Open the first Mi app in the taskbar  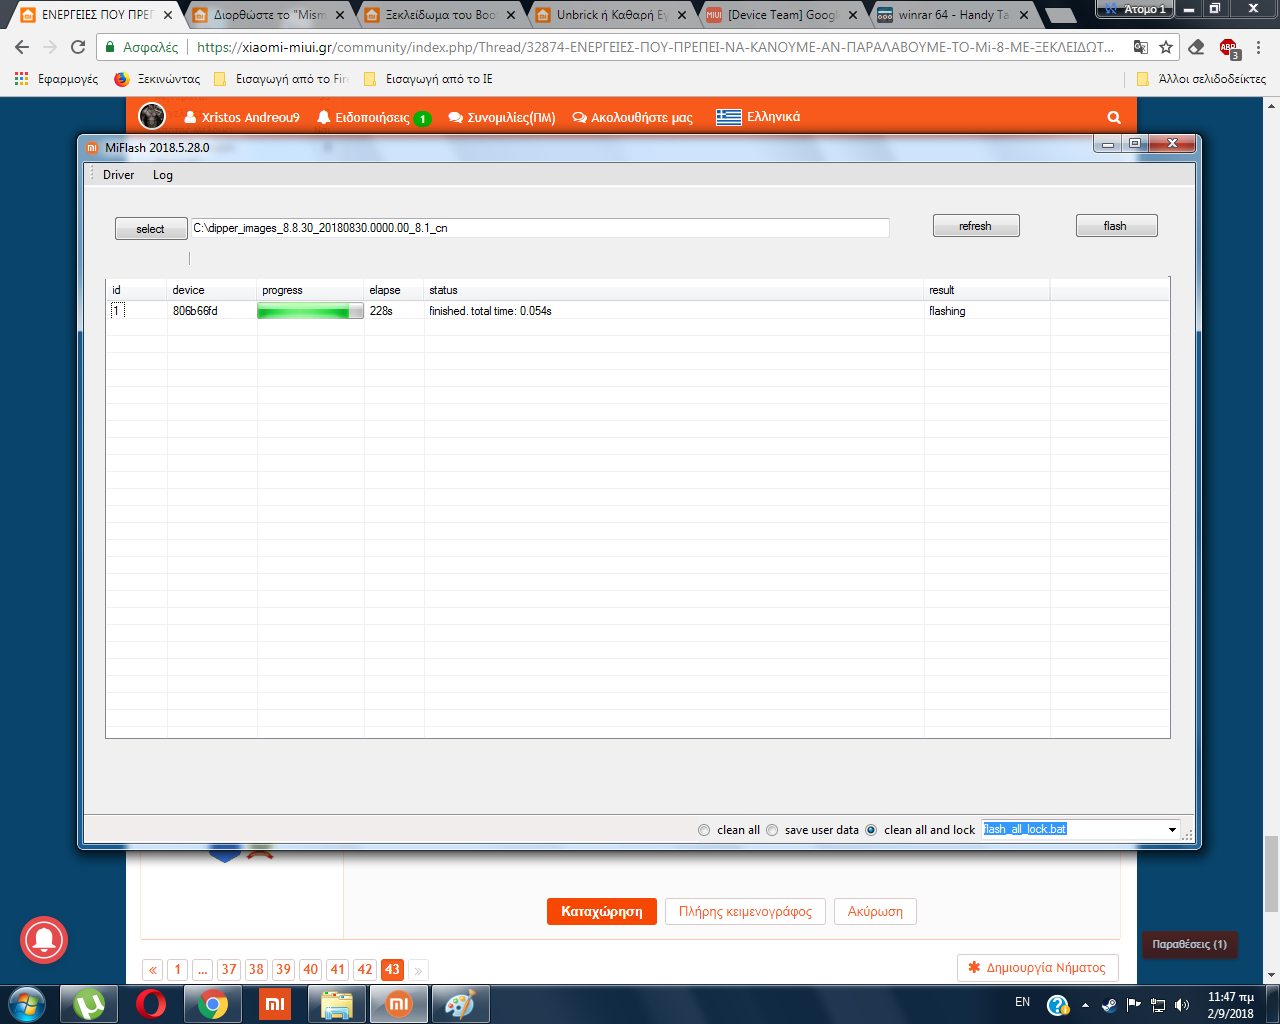pyautogui.click(x=275, y=1004)
